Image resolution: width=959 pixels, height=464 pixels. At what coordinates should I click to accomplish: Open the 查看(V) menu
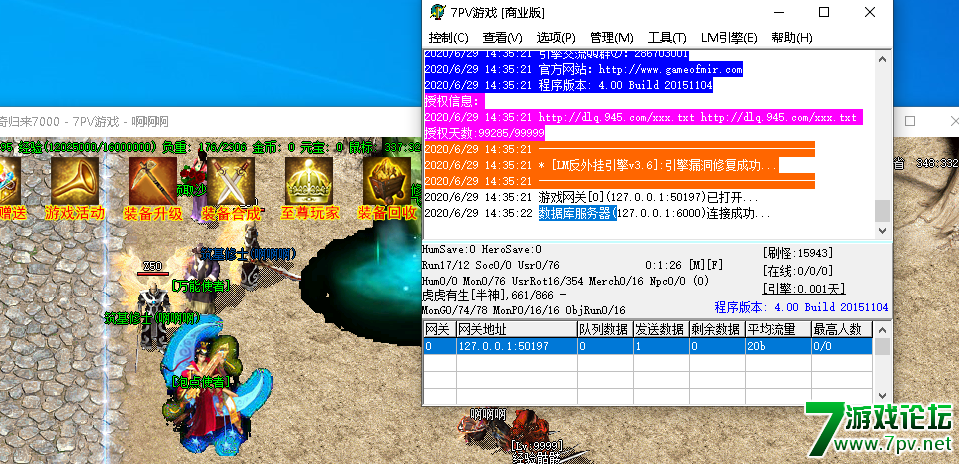point(502,38)
